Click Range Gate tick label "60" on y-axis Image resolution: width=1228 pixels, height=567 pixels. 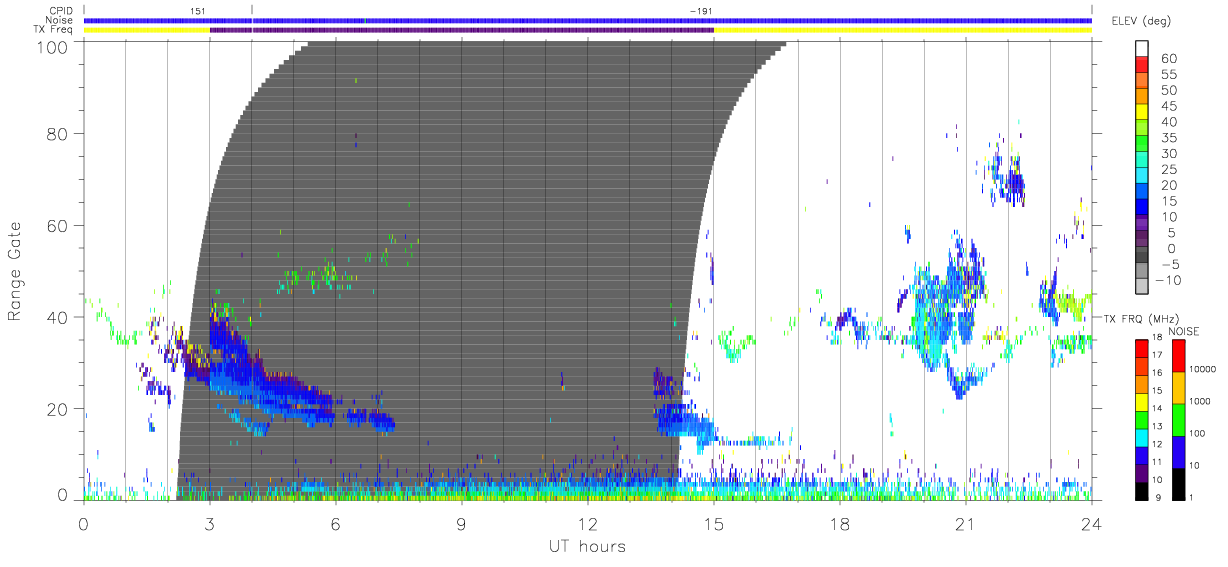[x=59, y=225]
